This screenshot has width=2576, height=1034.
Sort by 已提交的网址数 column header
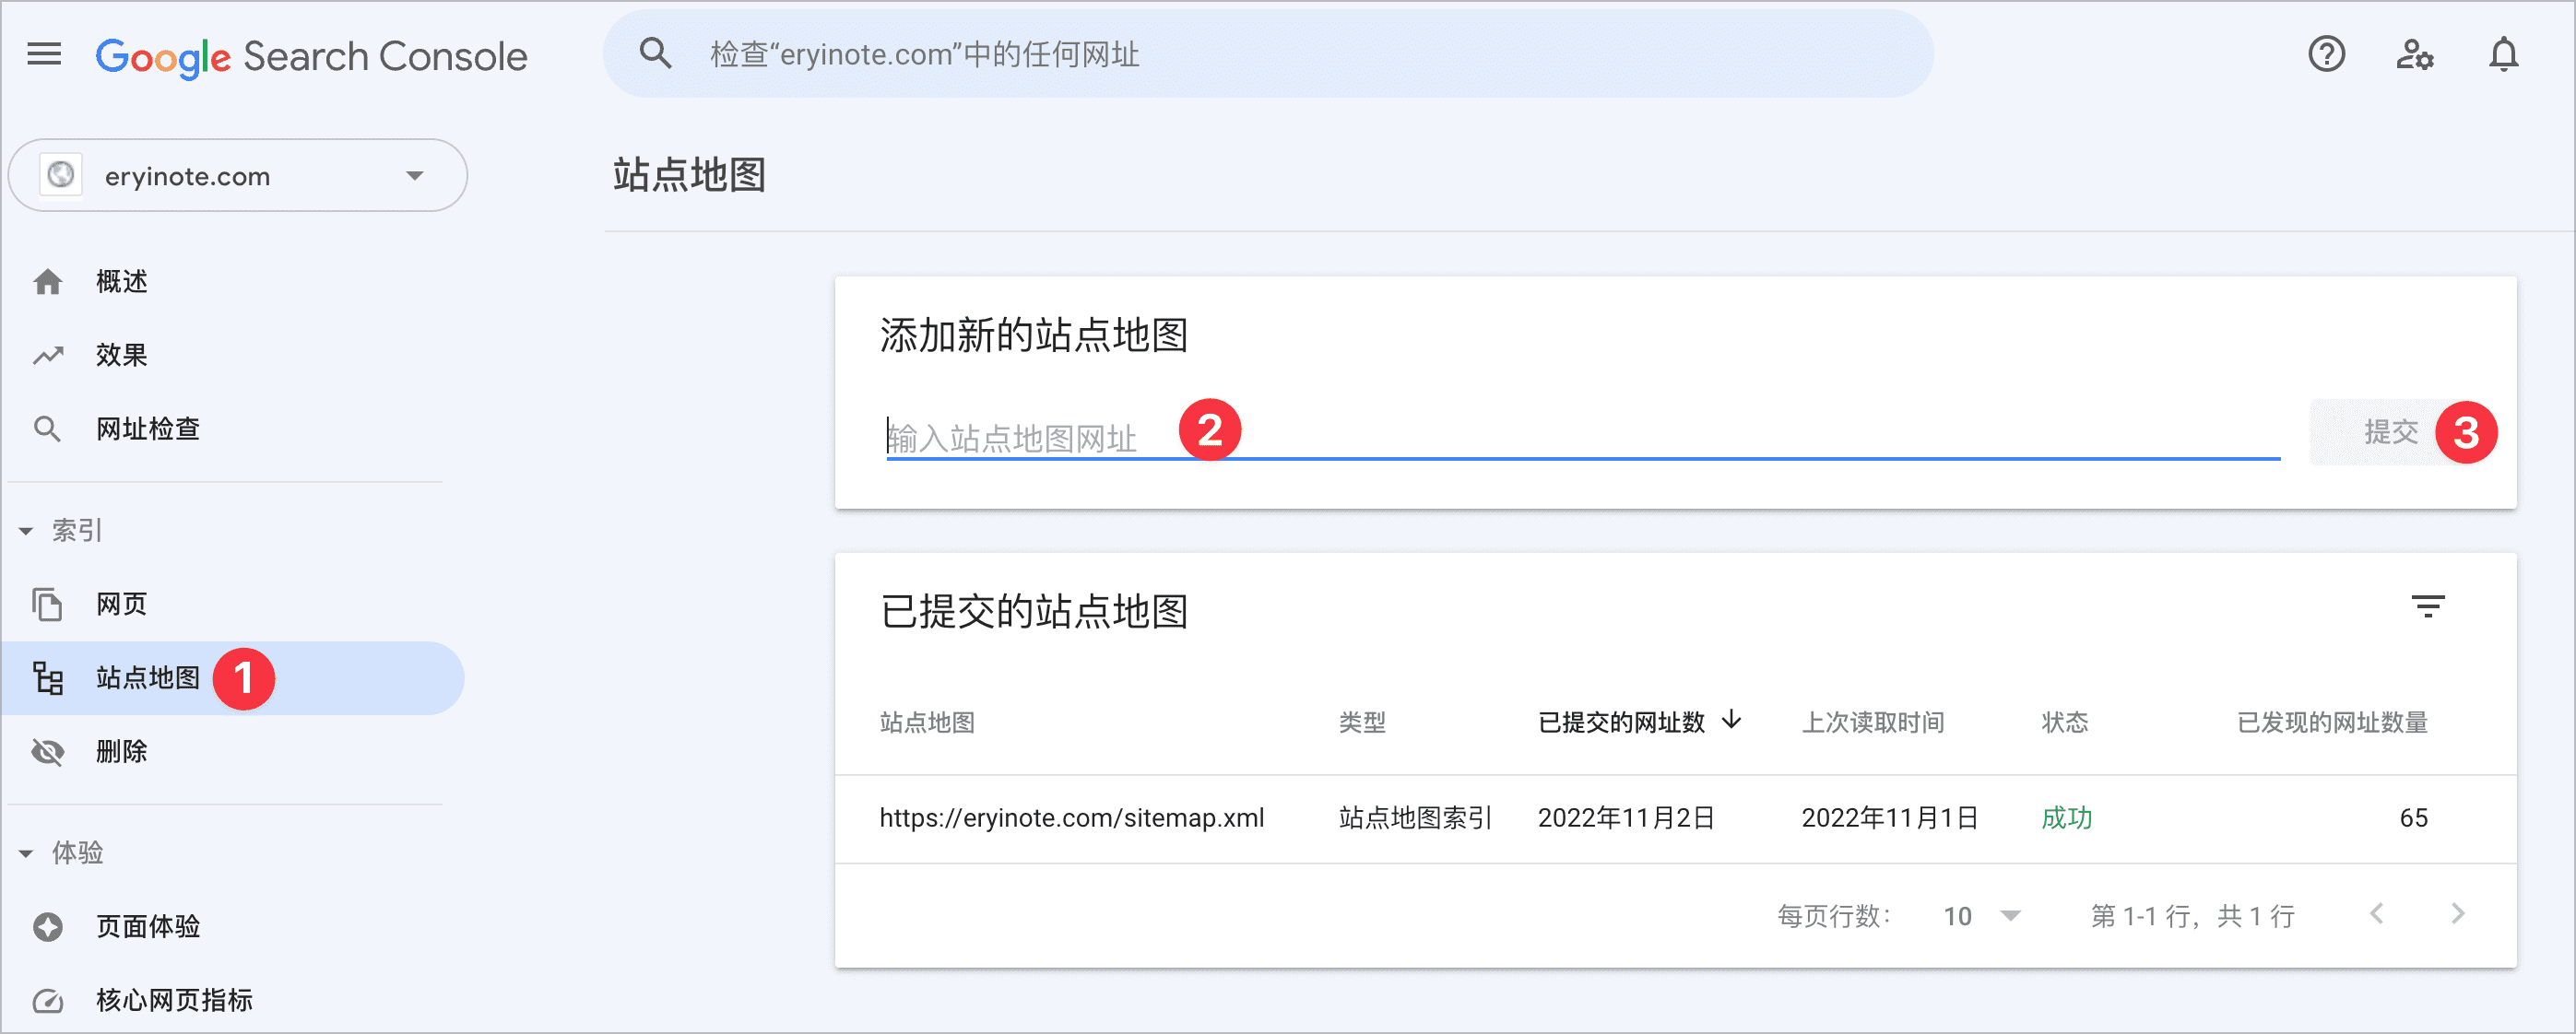(1621, 722)
